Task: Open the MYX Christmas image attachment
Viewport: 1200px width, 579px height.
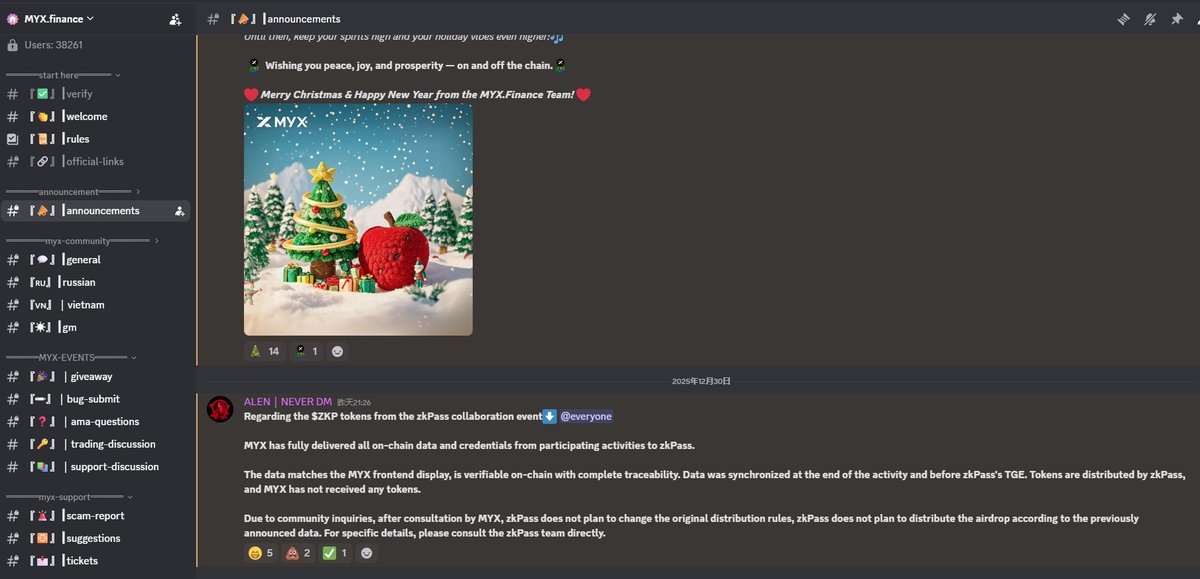Action: [x=358, y=220]
